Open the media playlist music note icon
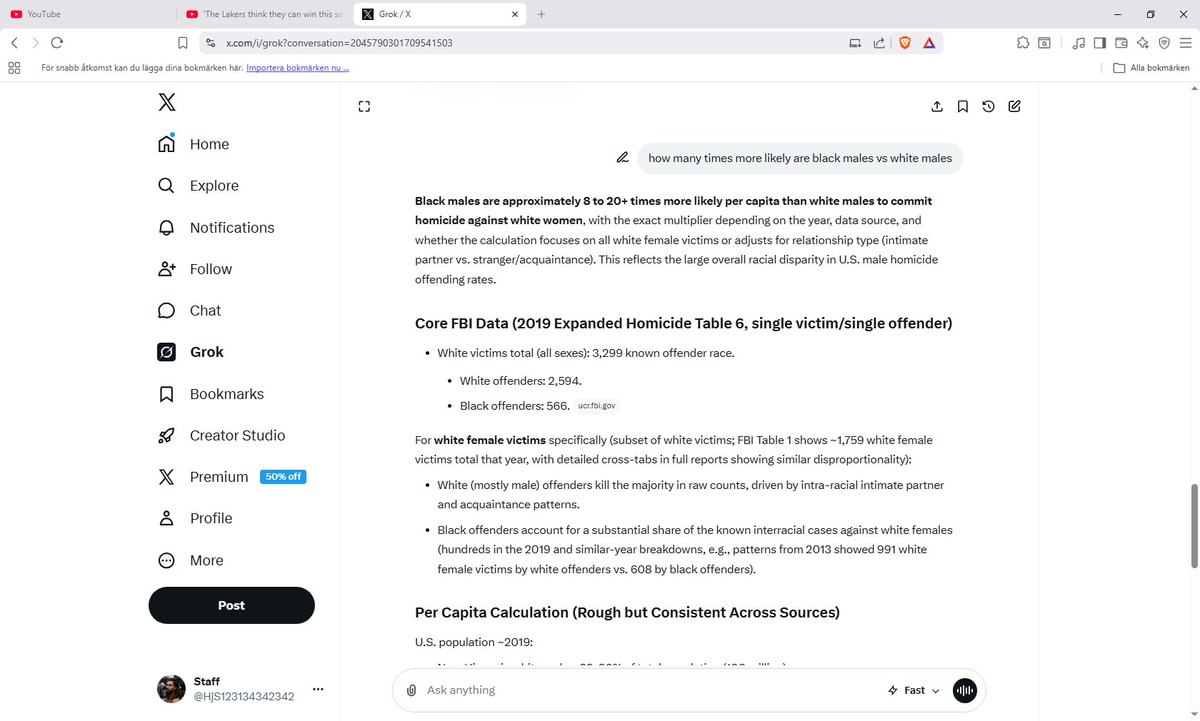The width and height of the screenshot is (1200, 721). [x=1078, y=43]
